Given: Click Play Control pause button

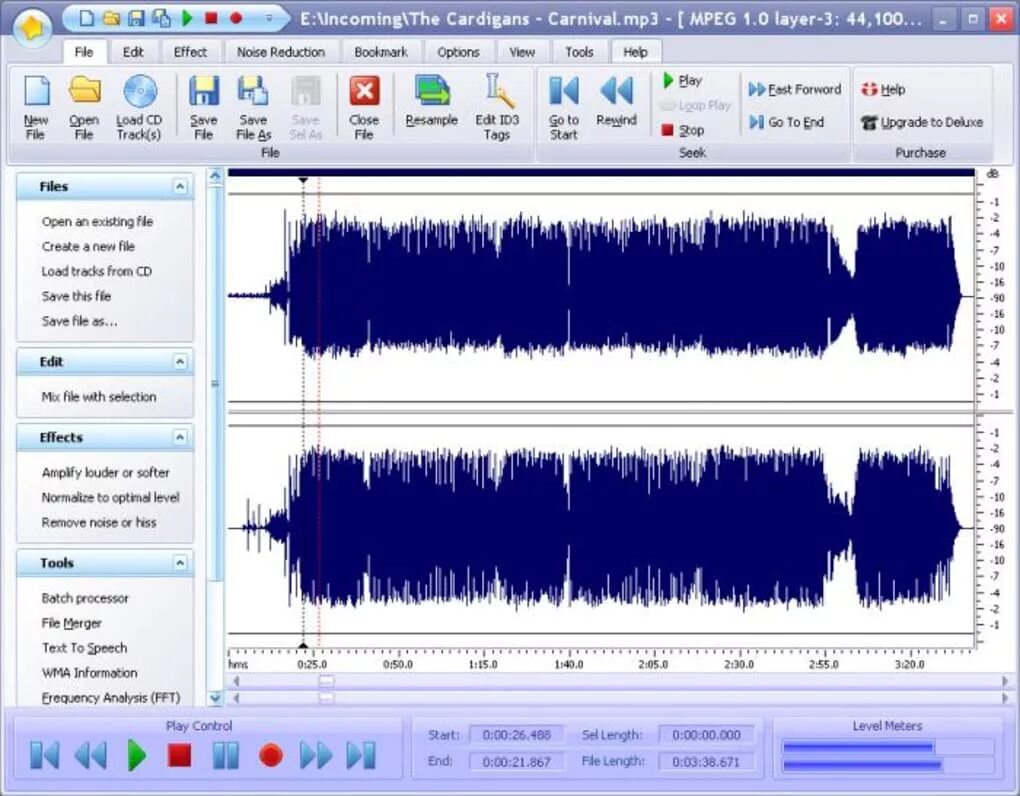Looking at the screenshot, I should click(x=226, y=756).
